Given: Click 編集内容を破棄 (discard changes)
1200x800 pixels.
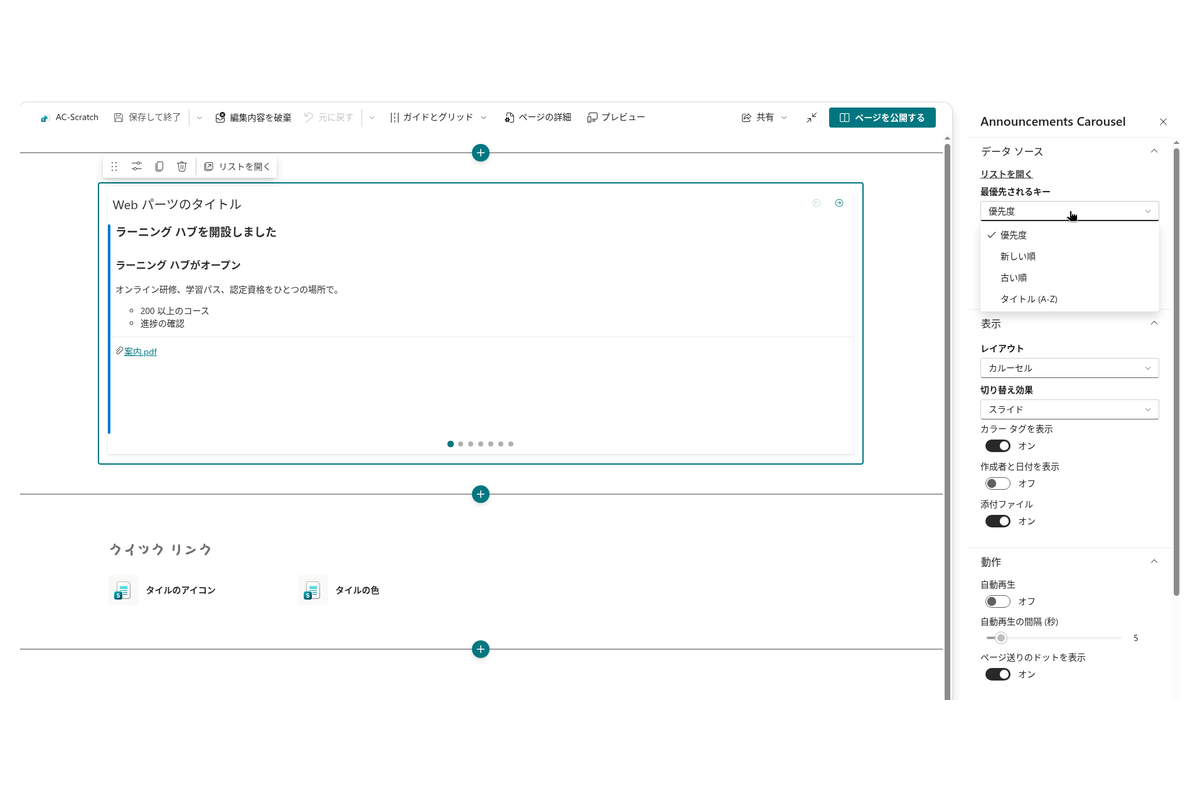Looking at the screenshot, I should pyautogui.click(x=254, y=117).
